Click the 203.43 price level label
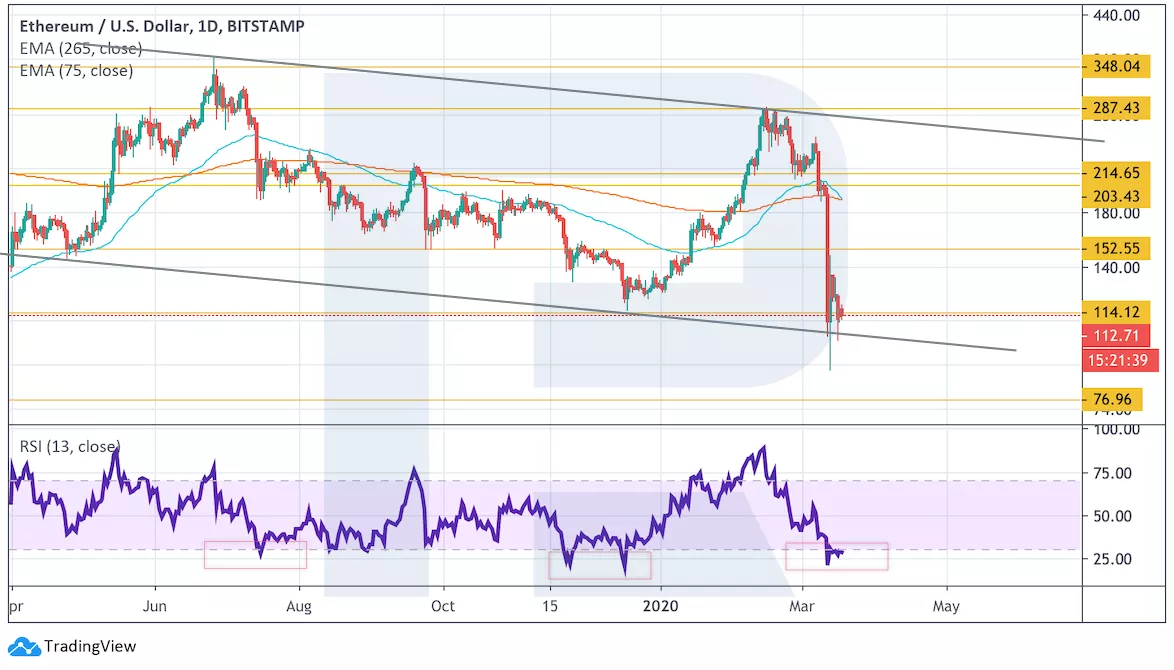The width and height of the screenshot is (1174, 670). pyautogui.click(x=1114, y=197)
